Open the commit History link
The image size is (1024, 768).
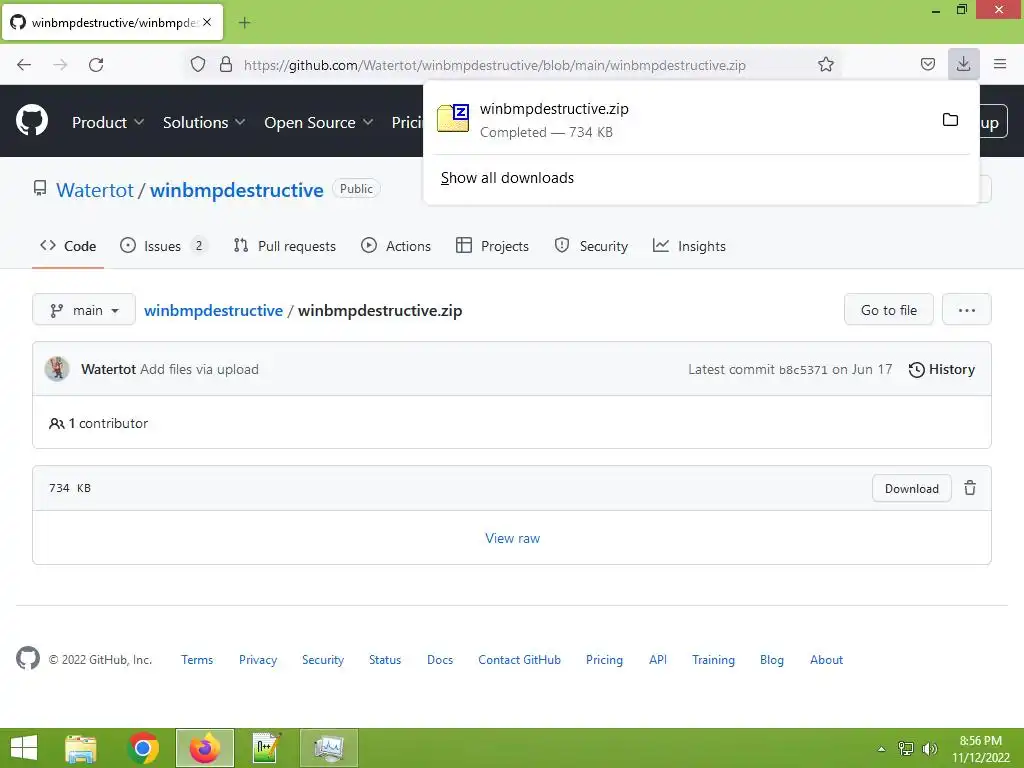[x=942, y=370]
